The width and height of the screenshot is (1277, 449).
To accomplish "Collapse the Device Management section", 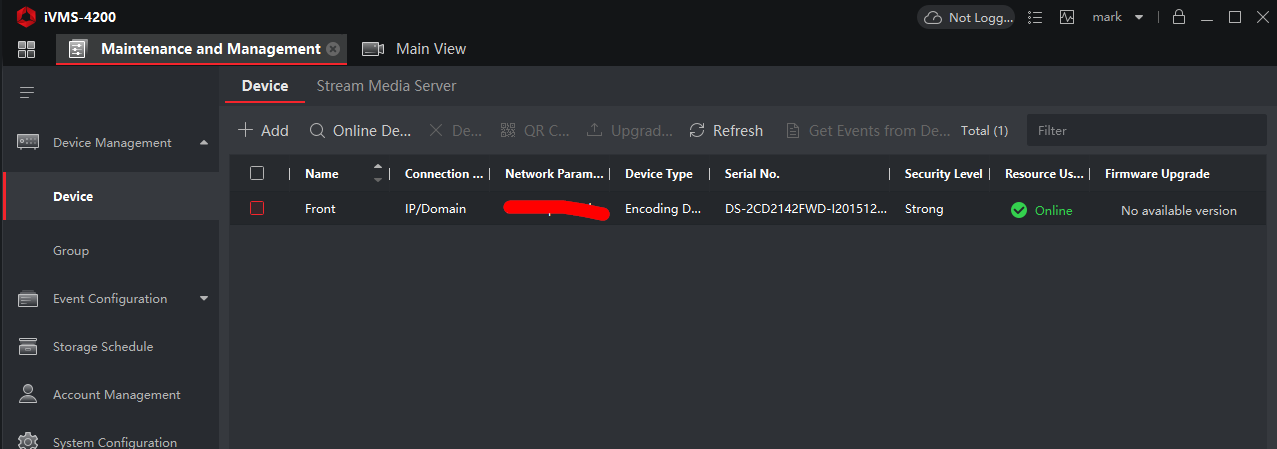I will [x=204, y=143].
